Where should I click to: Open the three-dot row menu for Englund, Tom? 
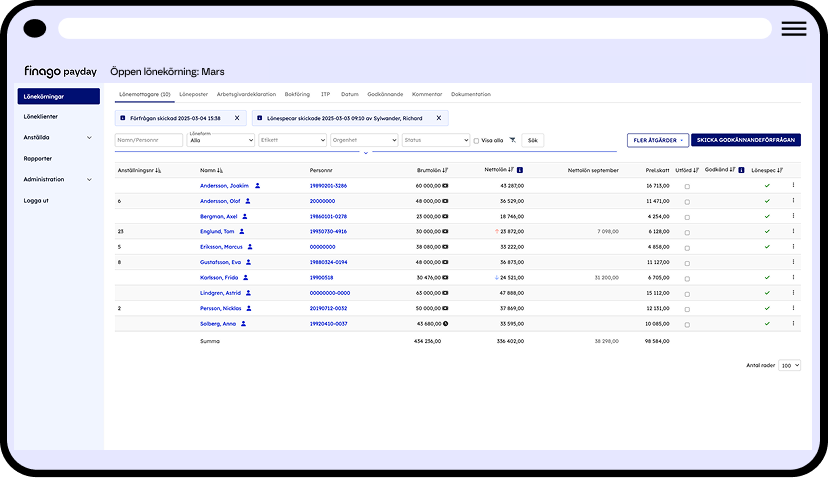pos(793,231)
